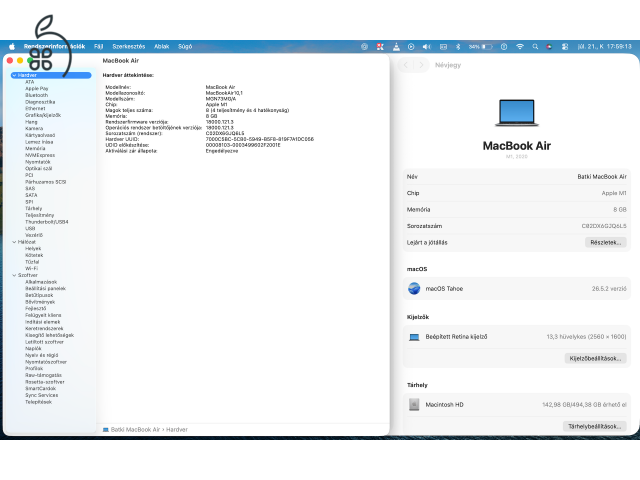Collapse the Hardver tree section

pos(14,76)
